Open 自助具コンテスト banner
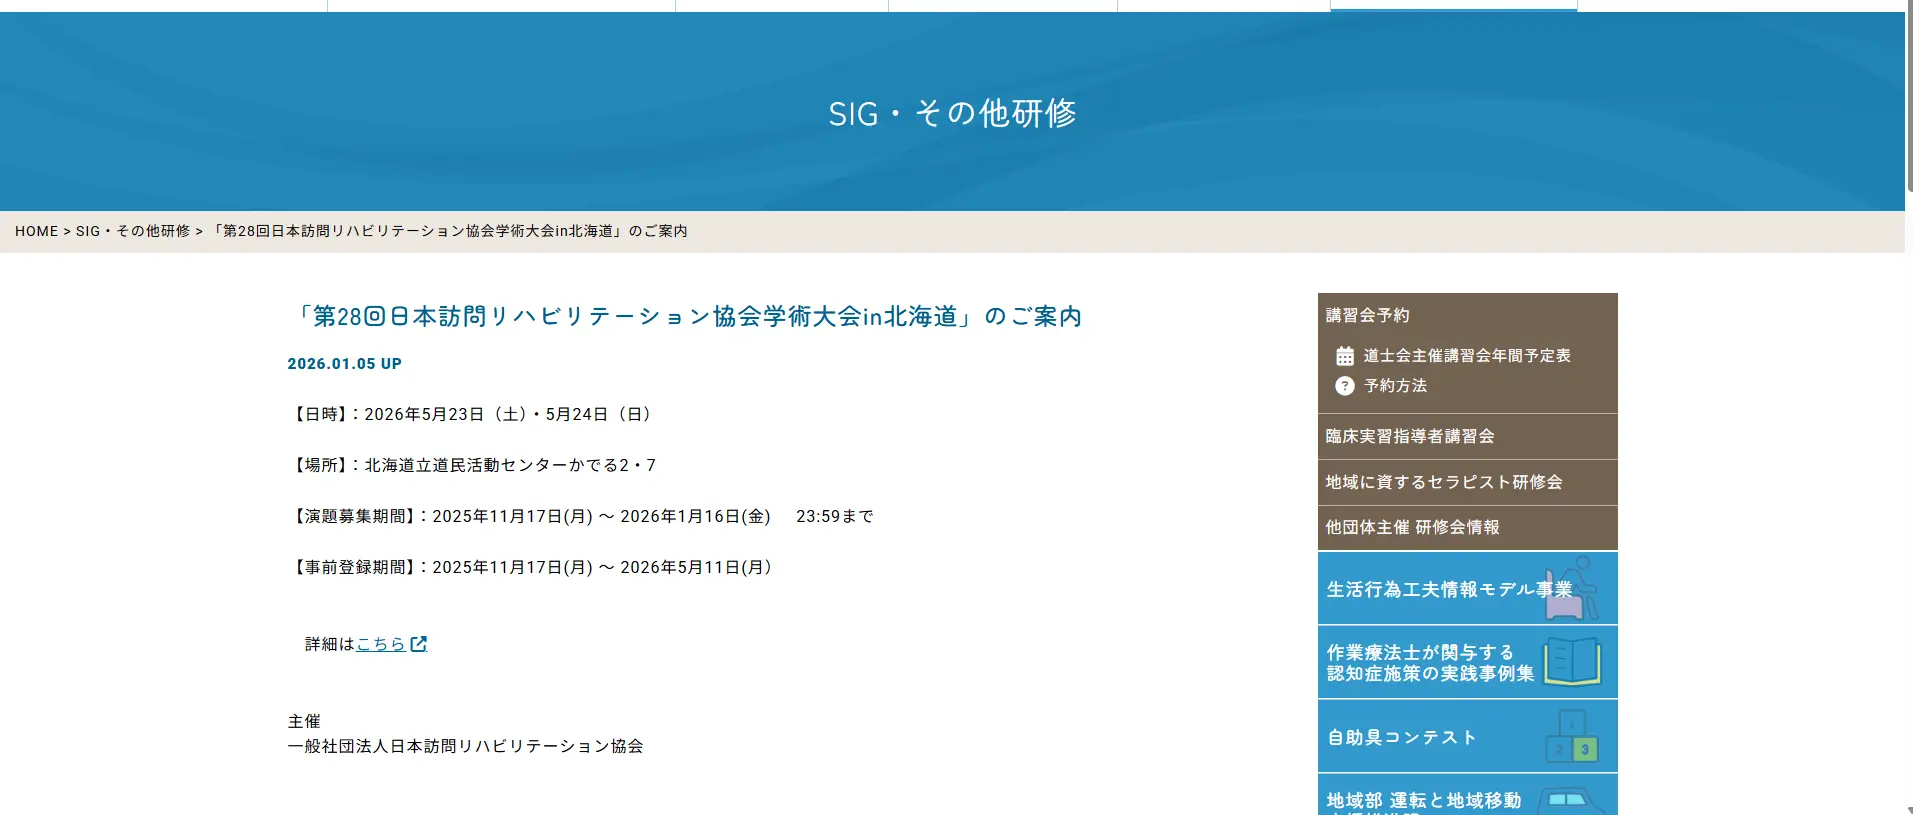This screenshot has width=1913, height=815. (1467, 736)
